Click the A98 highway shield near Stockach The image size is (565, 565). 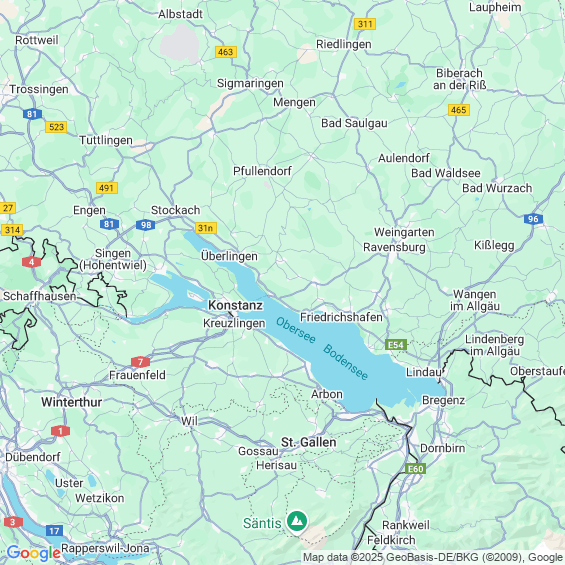(146, 225)
